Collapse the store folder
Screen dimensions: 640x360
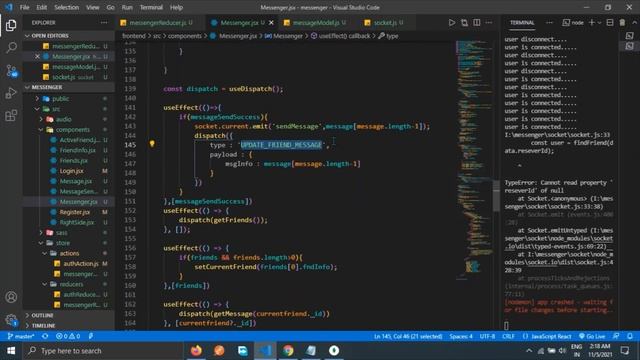[x=41, y=243]
